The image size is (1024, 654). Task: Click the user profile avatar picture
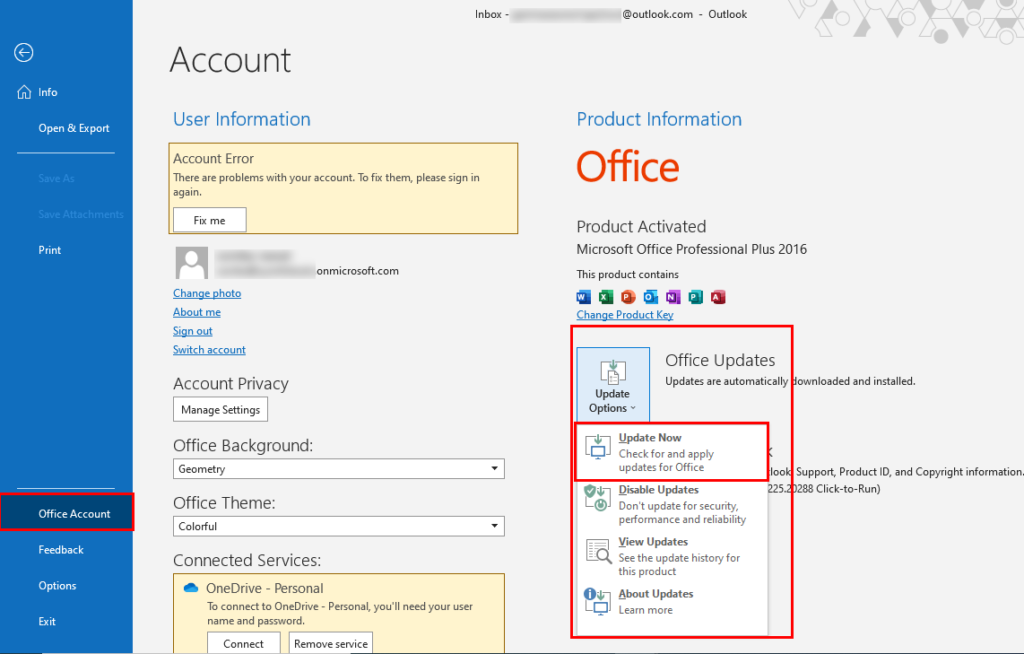click(191, 263)
